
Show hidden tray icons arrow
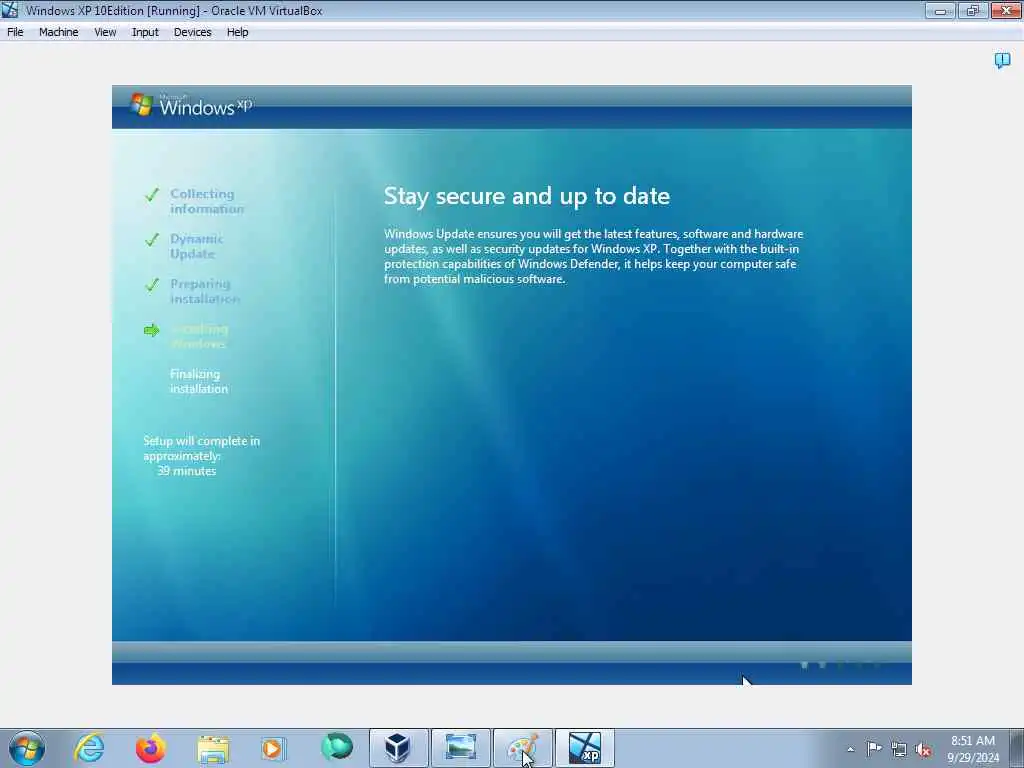click(850, 749)
